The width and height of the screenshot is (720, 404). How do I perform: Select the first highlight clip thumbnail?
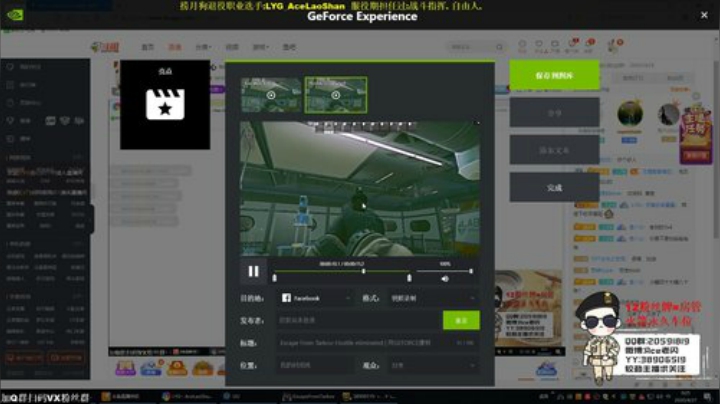[x=271, y=95]
